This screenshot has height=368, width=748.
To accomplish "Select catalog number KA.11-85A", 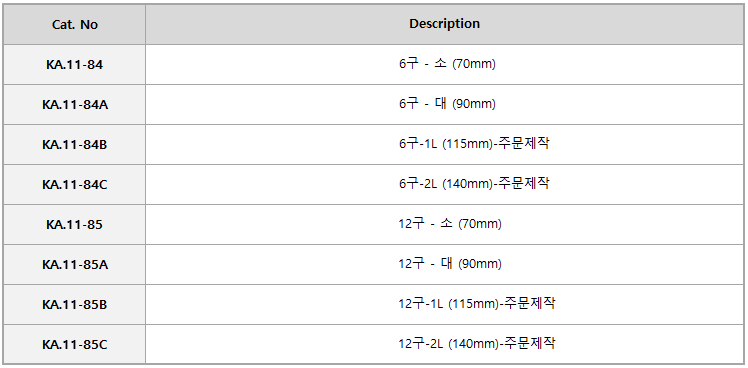I will coord(75,264).
